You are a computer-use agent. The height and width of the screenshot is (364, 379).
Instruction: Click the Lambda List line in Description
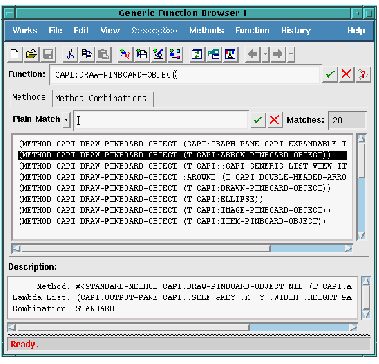[x=182, y=297]
